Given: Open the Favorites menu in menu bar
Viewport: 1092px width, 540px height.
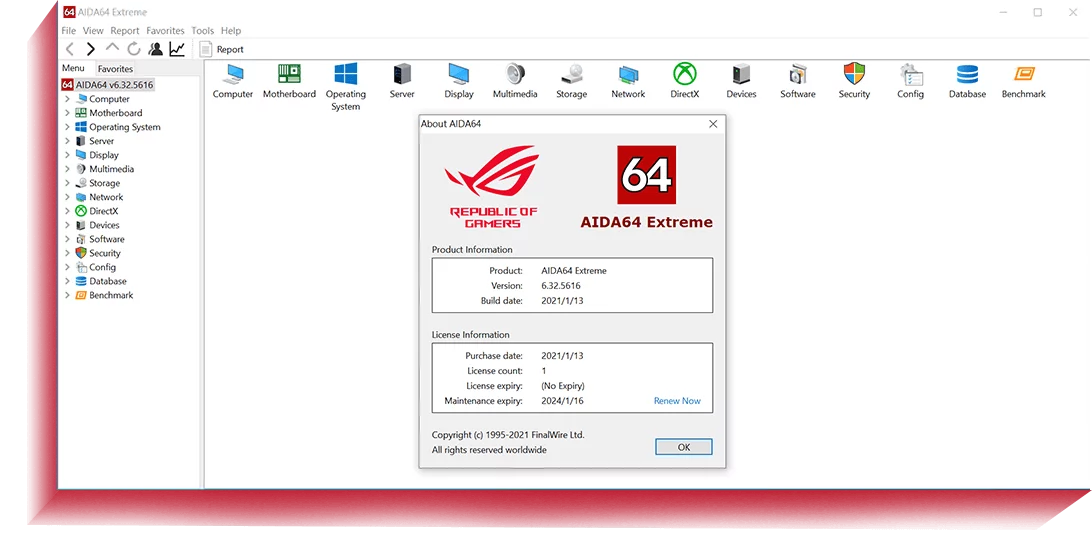Looking at the screenshot, I should [x=165, y=31].
